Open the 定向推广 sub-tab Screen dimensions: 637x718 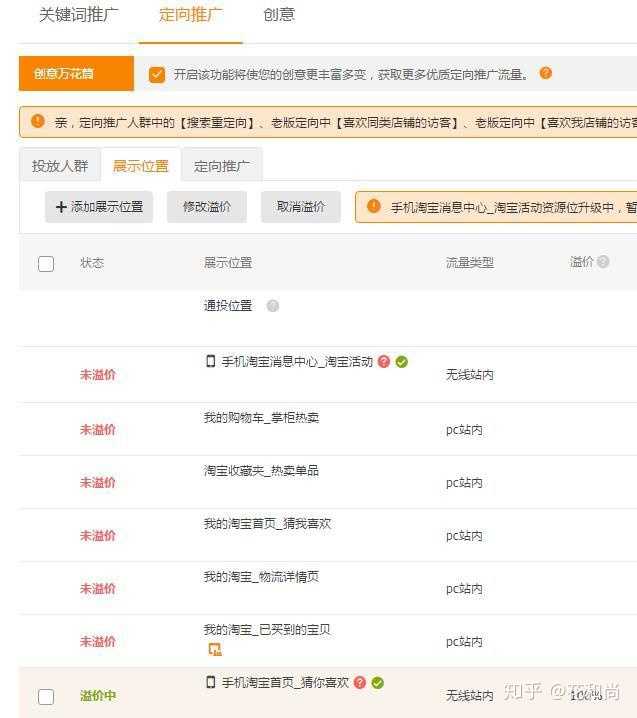[222, 166]
